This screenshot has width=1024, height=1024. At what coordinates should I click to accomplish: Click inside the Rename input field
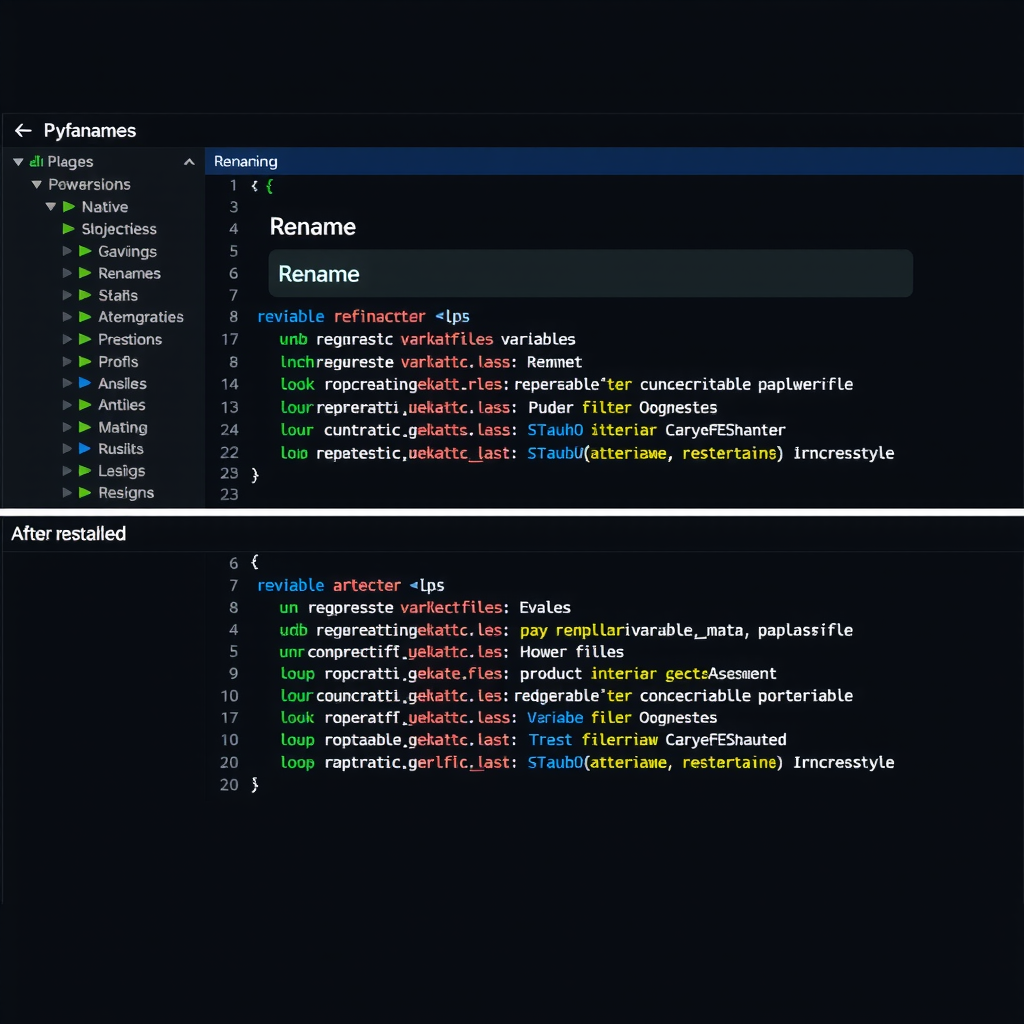590,273
